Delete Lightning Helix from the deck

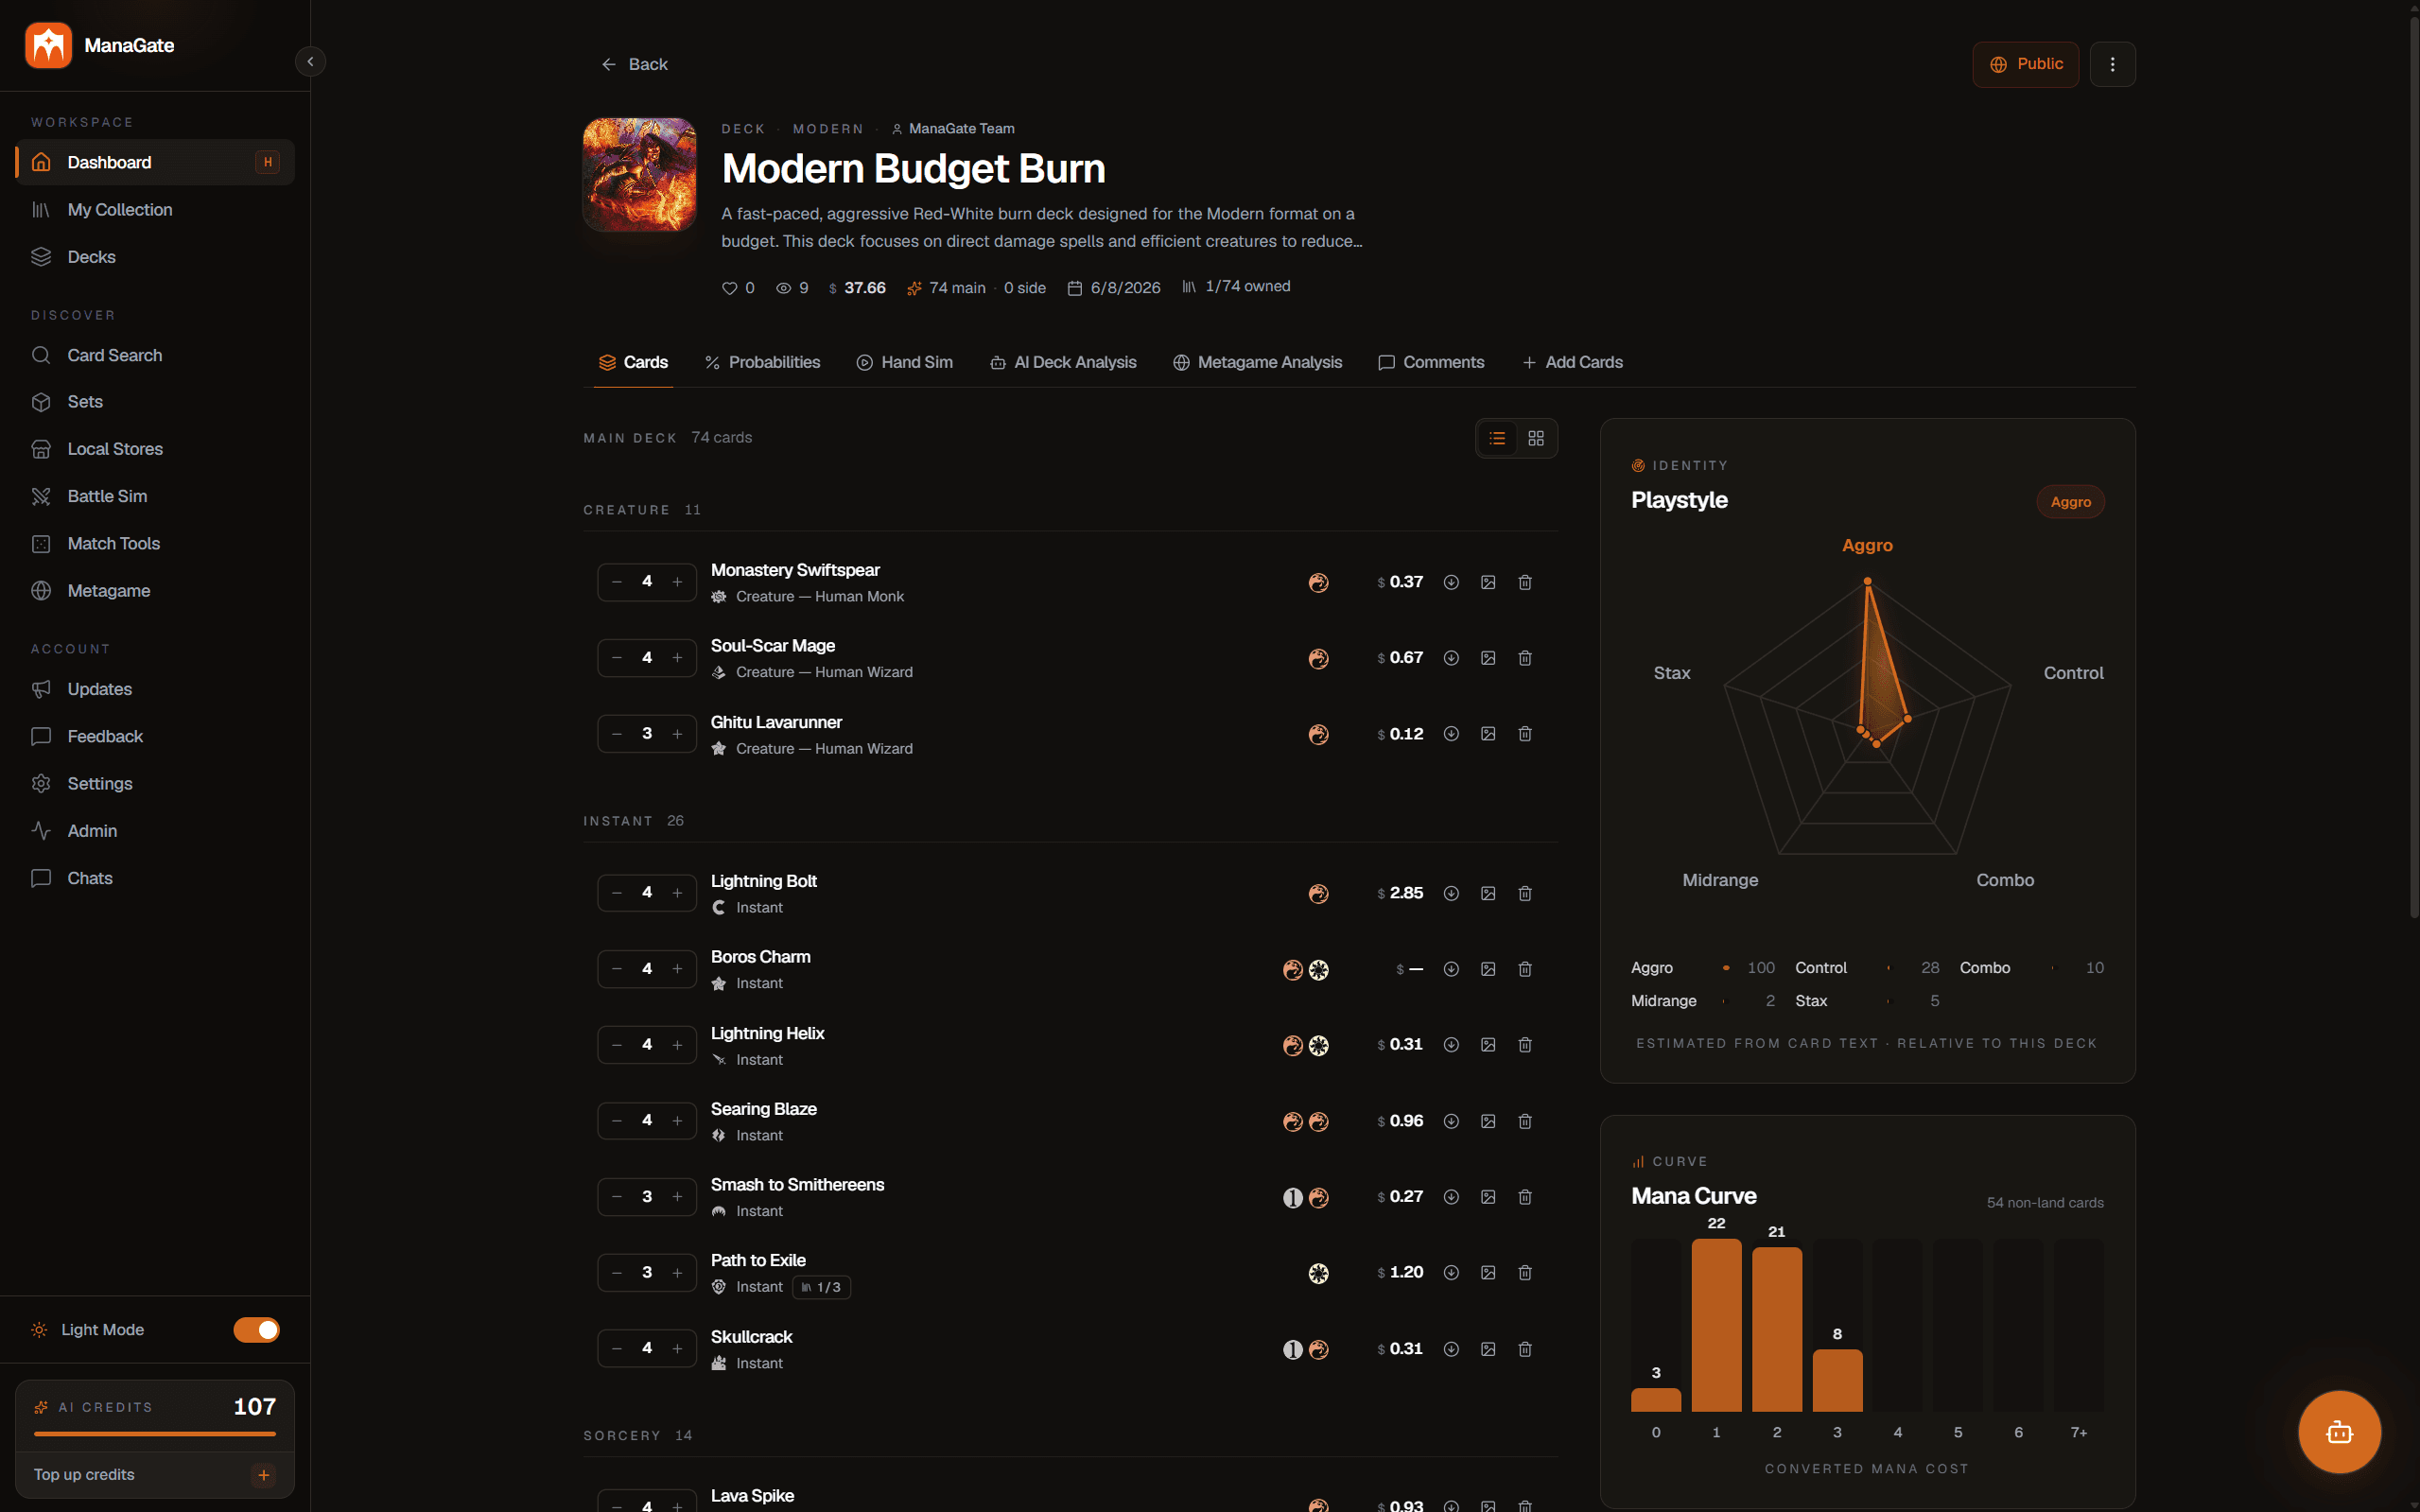click(1525, 1045)
